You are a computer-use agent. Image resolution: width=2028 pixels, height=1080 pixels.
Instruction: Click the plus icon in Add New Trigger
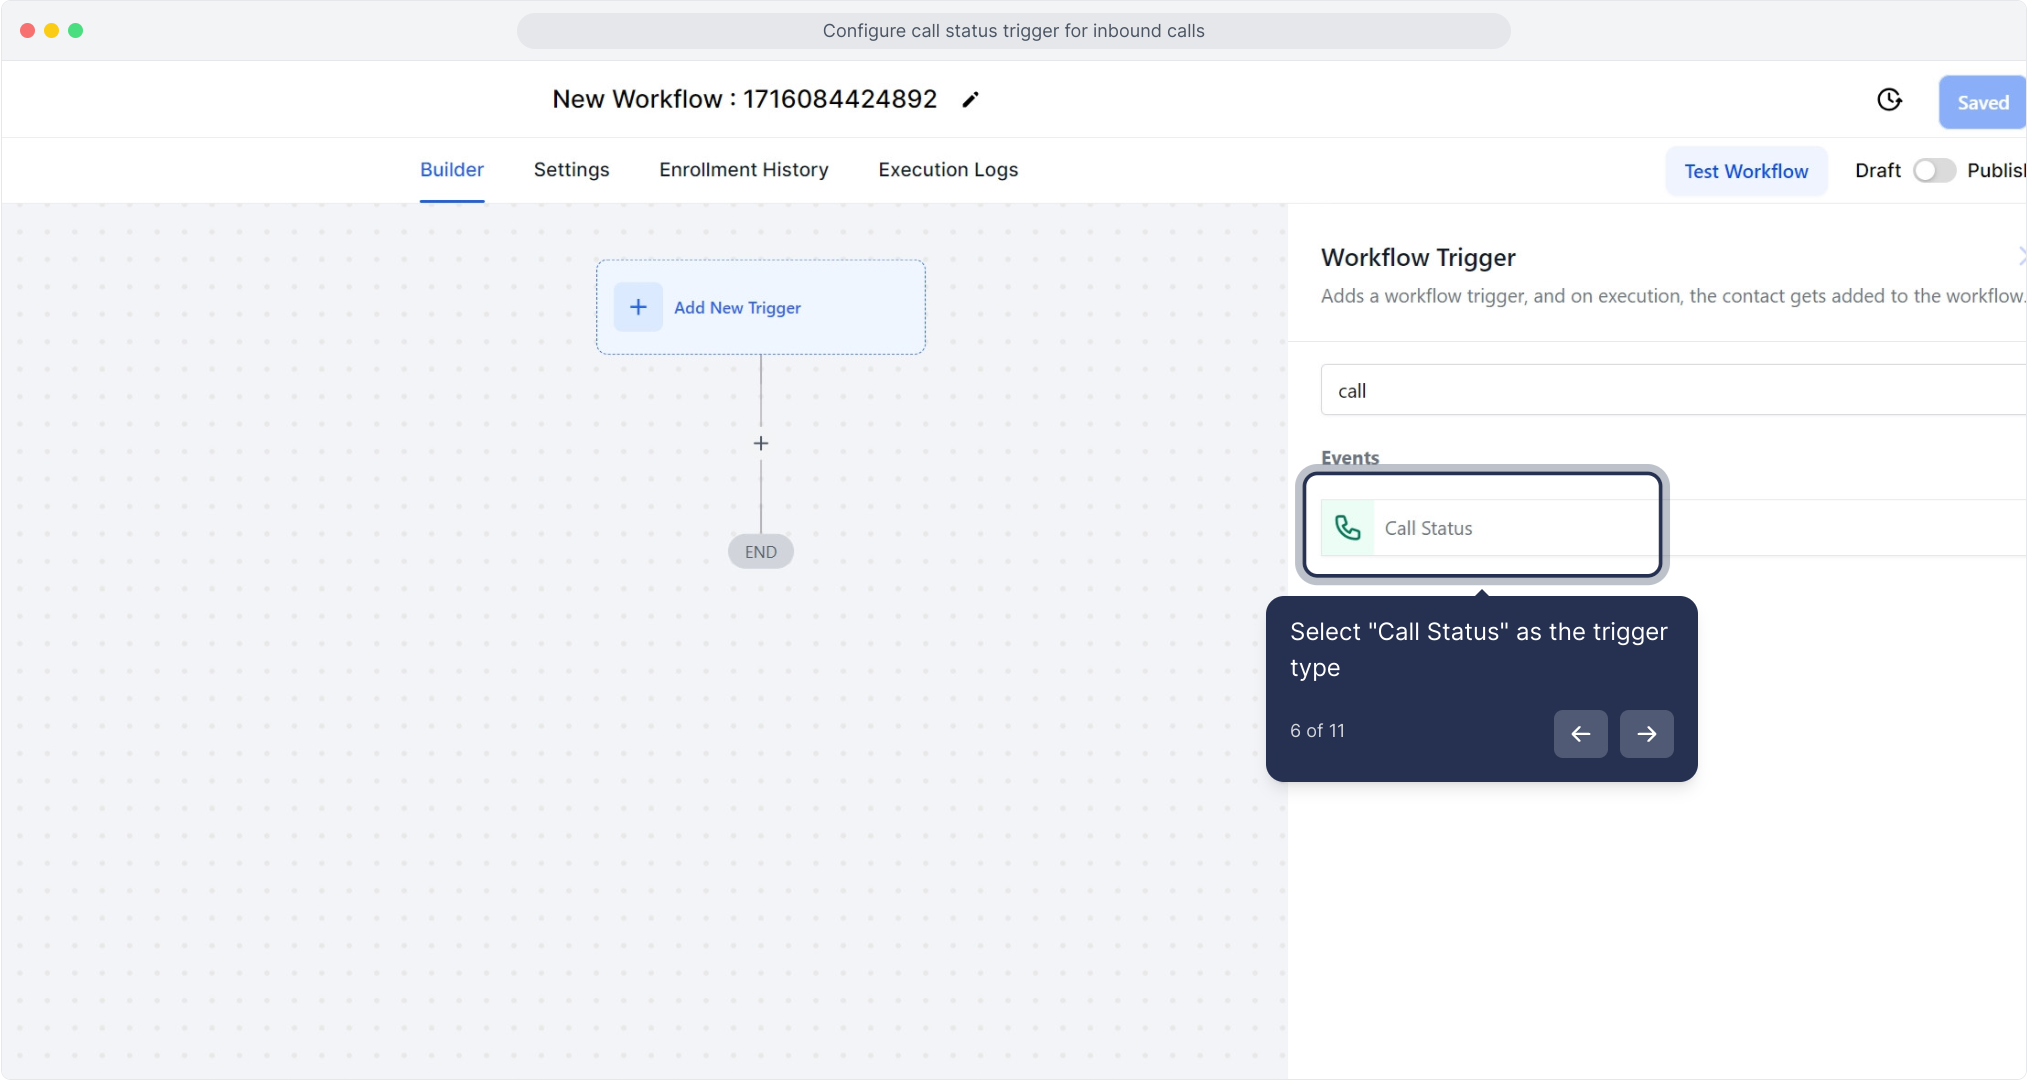tap(638, 307)
